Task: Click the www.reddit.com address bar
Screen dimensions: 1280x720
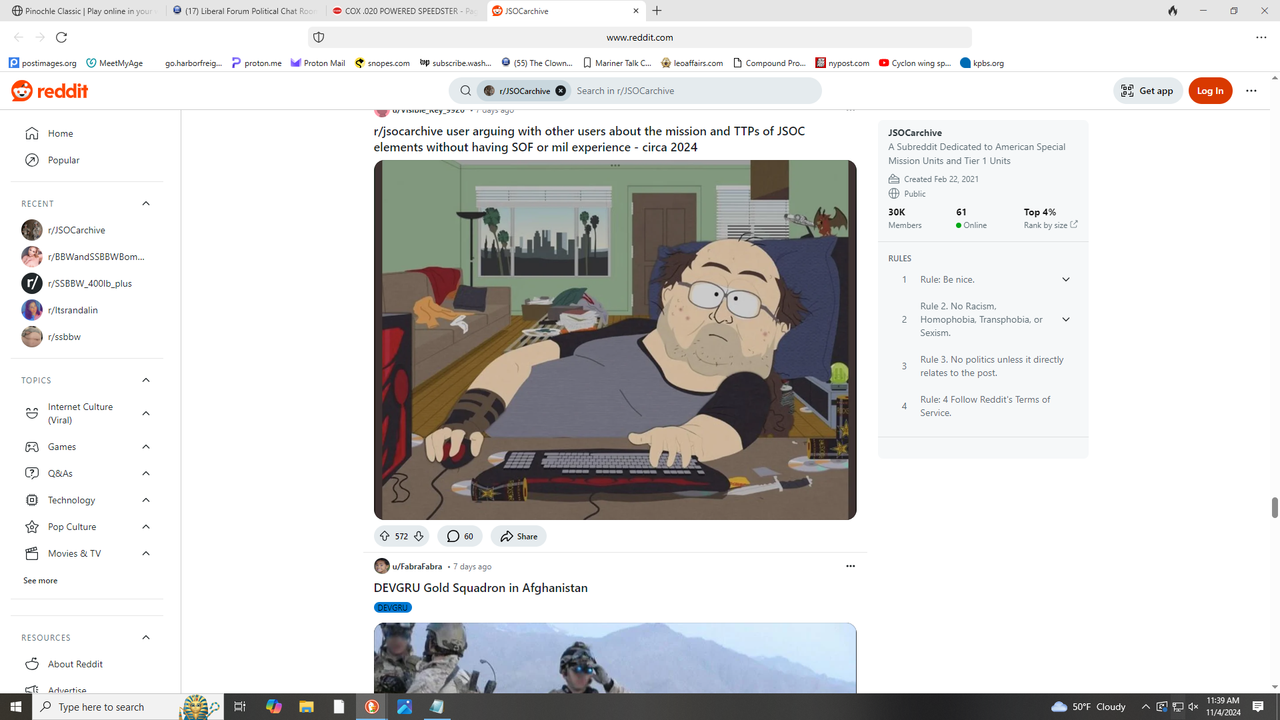Action: point(640,37)
